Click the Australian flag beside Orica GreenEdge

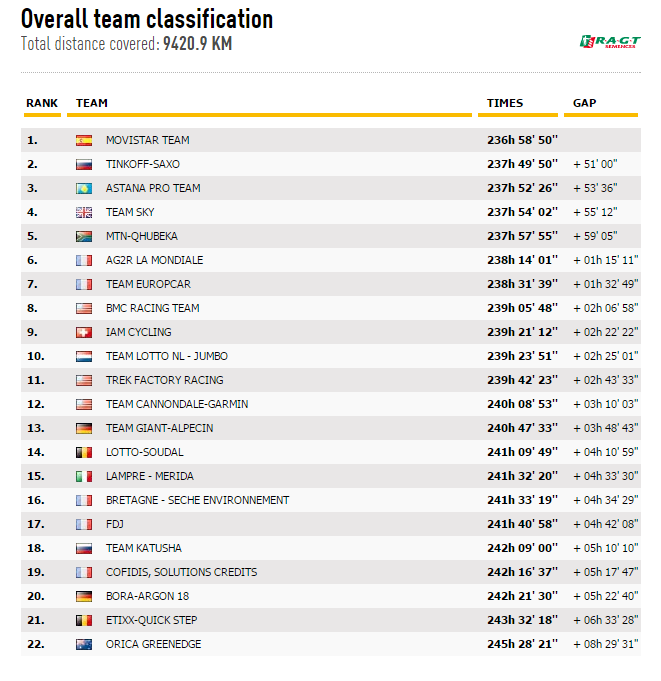[x=84, y=645]
